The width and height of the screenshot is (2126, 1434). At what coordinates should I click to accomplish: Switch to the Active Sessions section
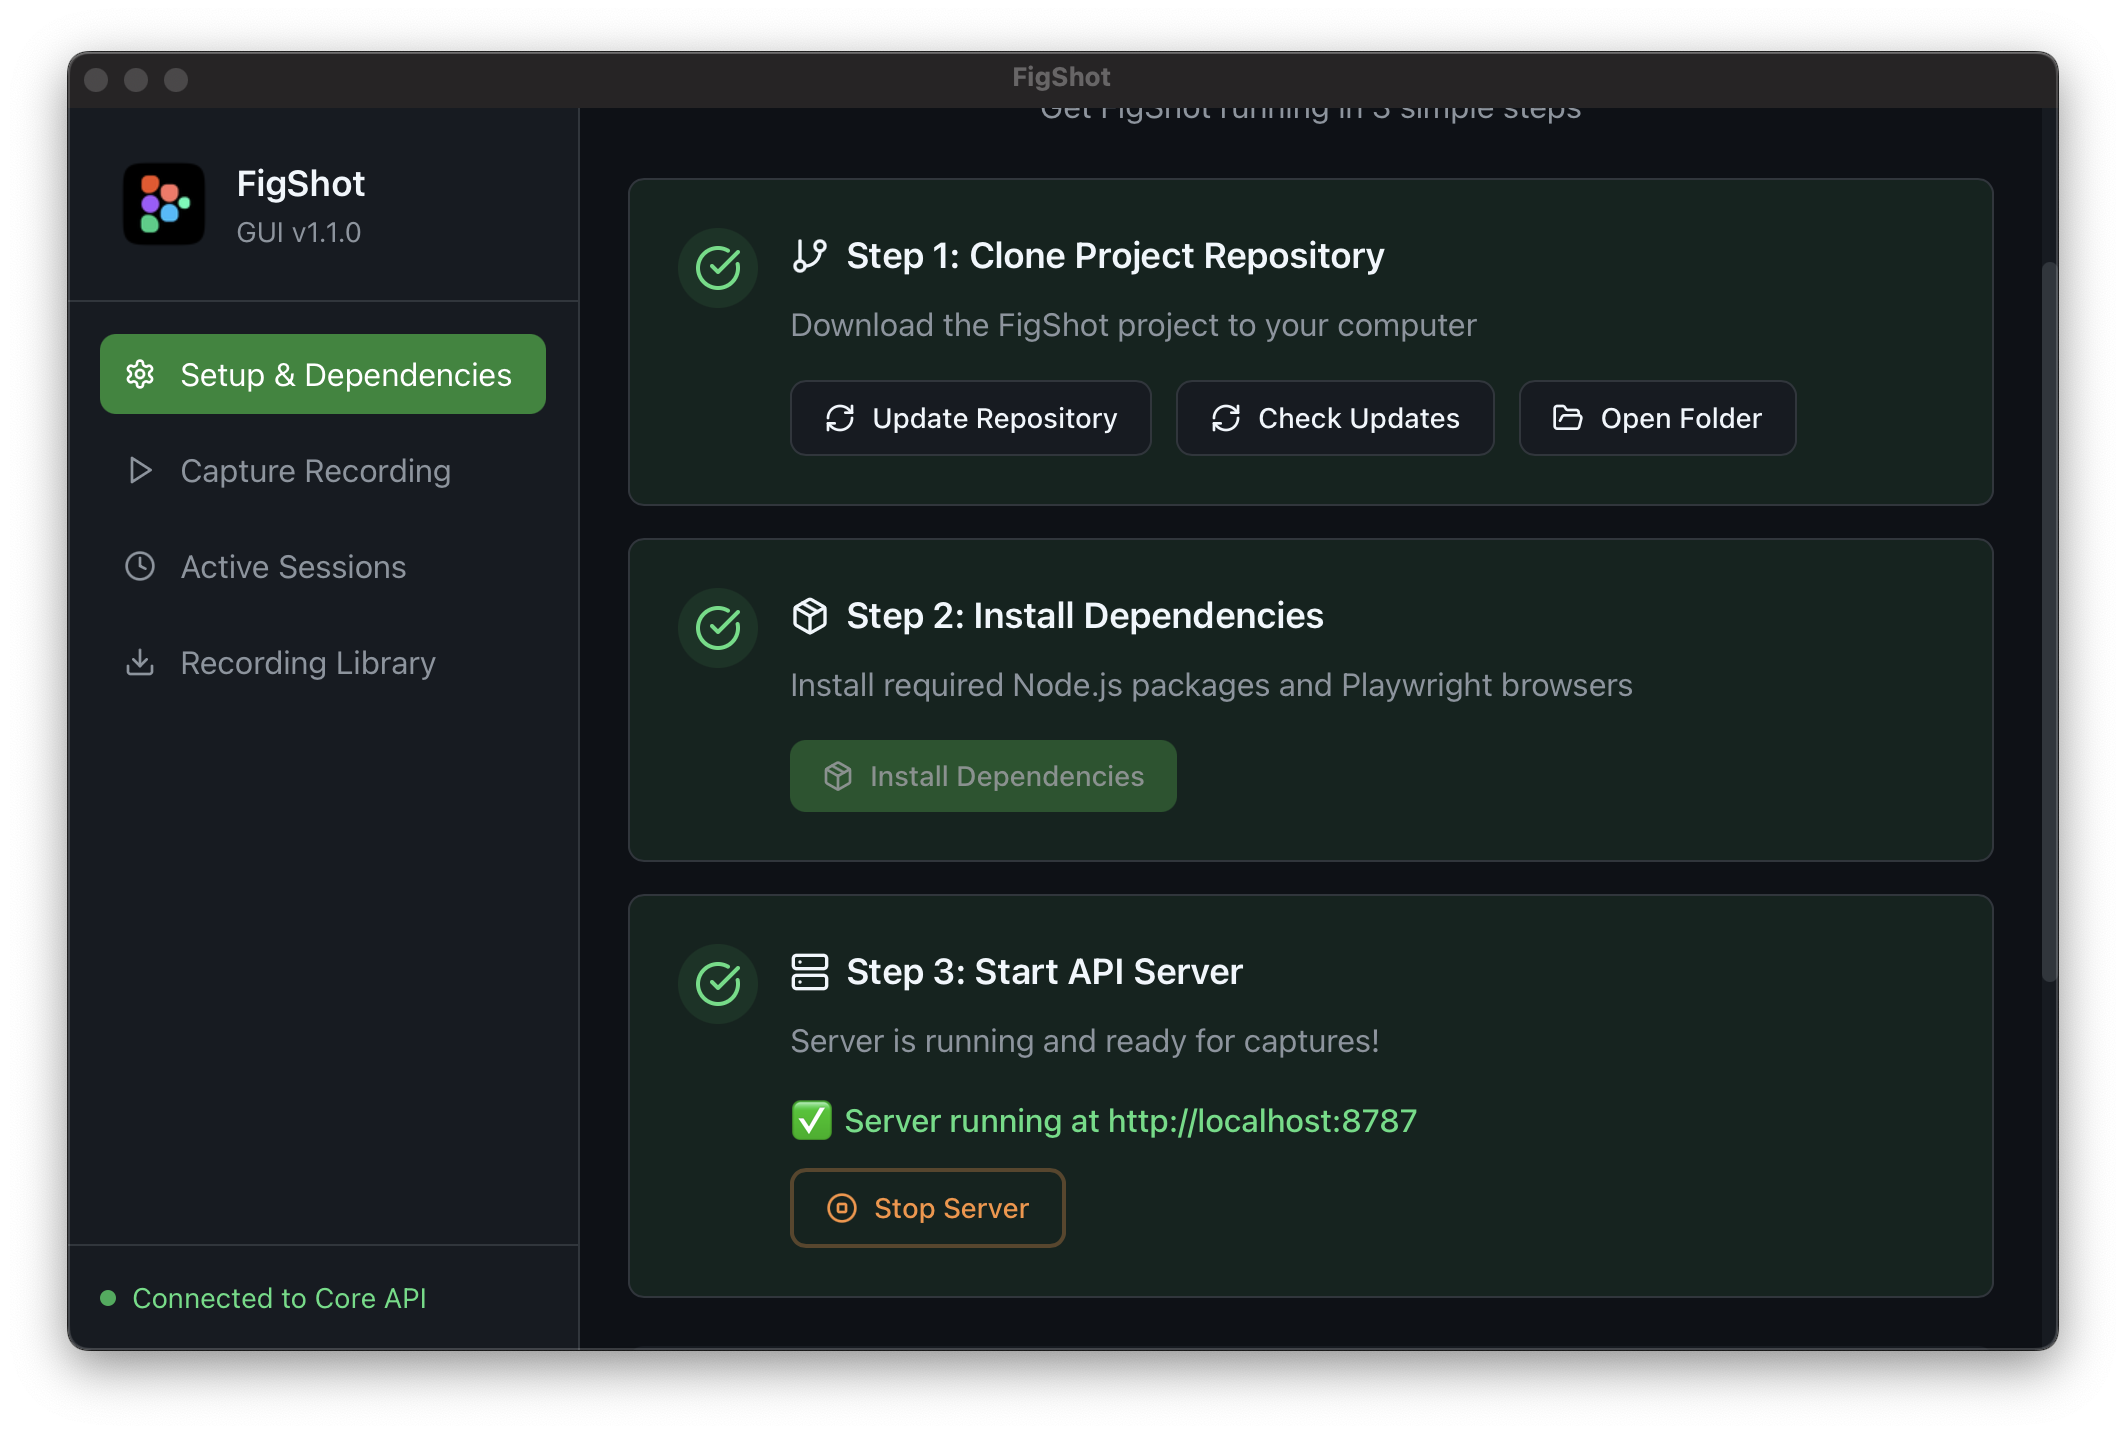pyautogui.click(x=292, y=566)
